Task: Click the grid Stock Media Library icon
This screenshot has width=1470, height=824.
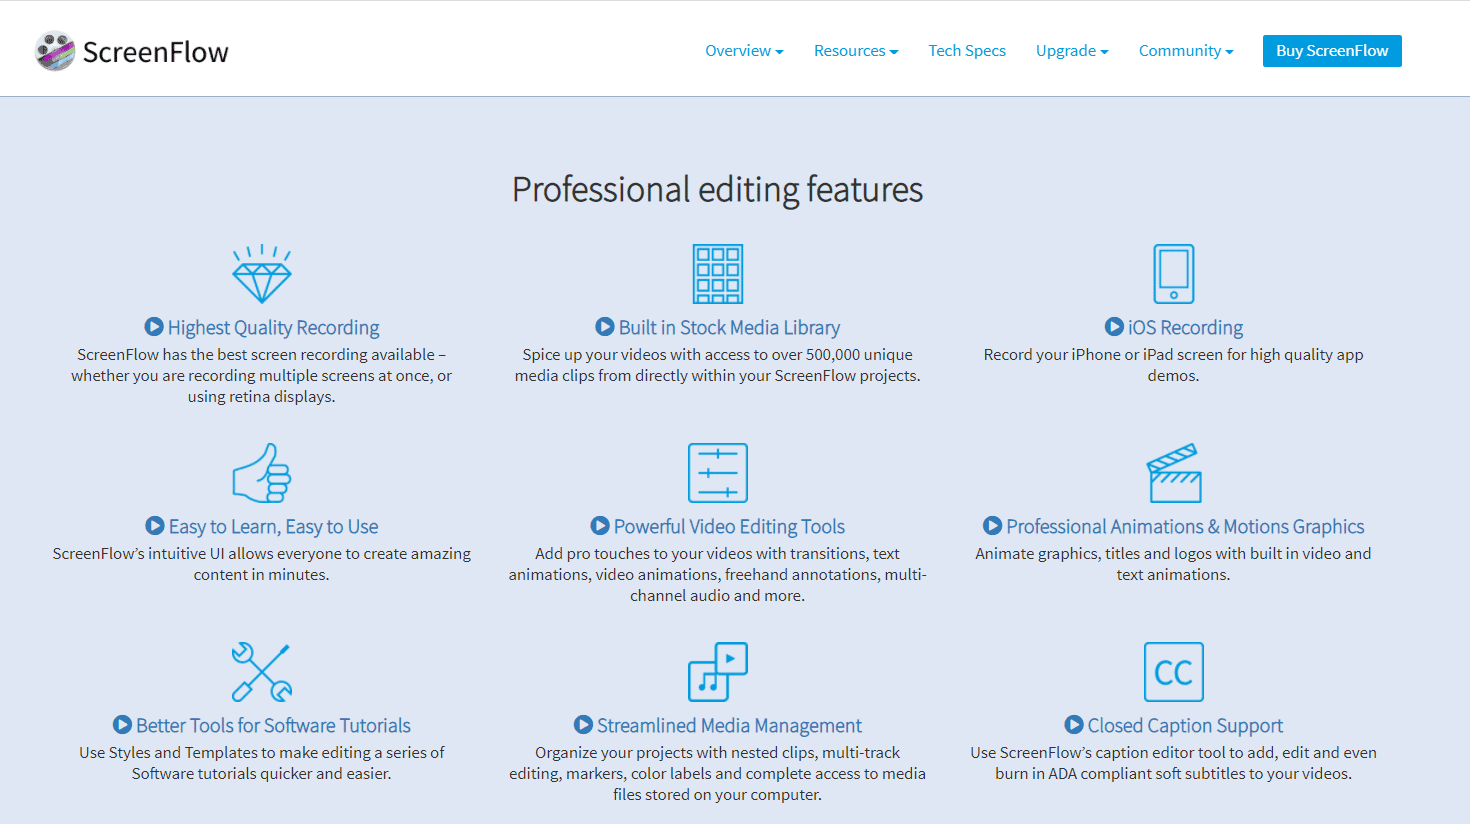Action: click(x=717, y=274)
